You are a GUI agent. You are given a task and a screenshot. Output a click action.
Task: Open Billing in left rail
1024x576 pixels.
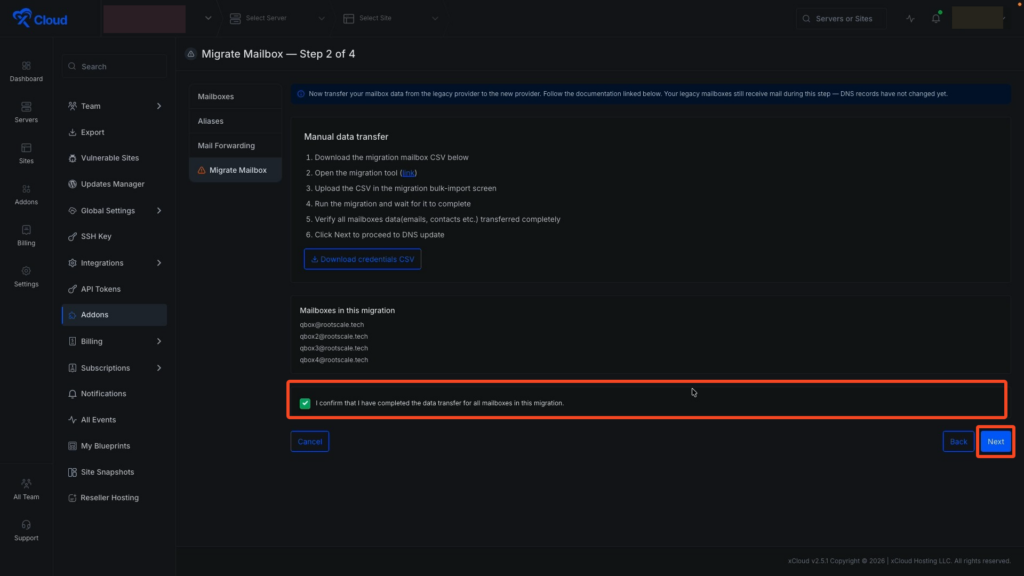pyautogui.click(x=26, y=236)
